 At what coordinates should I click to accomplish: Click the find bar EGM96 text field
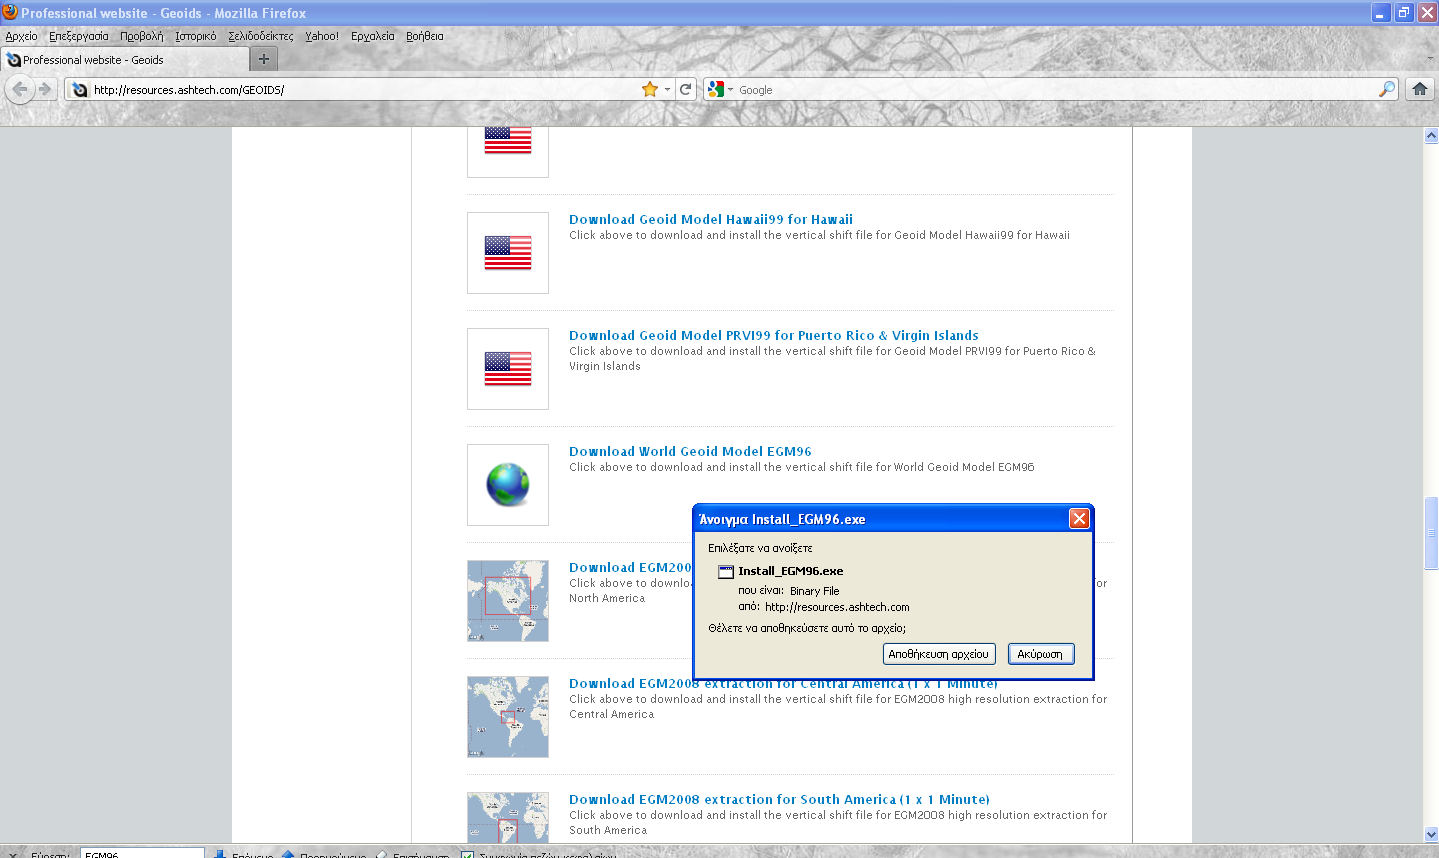142,854
